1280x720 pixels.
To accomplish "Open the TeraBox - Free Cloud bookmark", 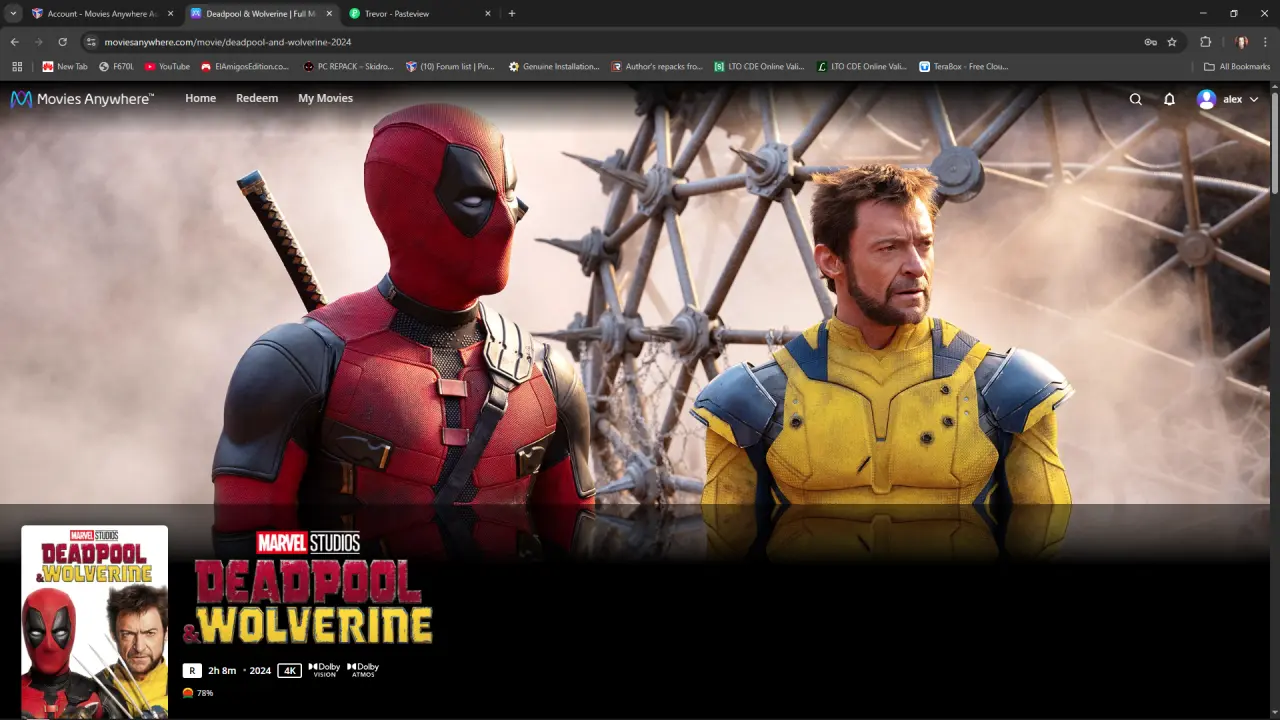I will pyautogui.click(x=964, y=67).
